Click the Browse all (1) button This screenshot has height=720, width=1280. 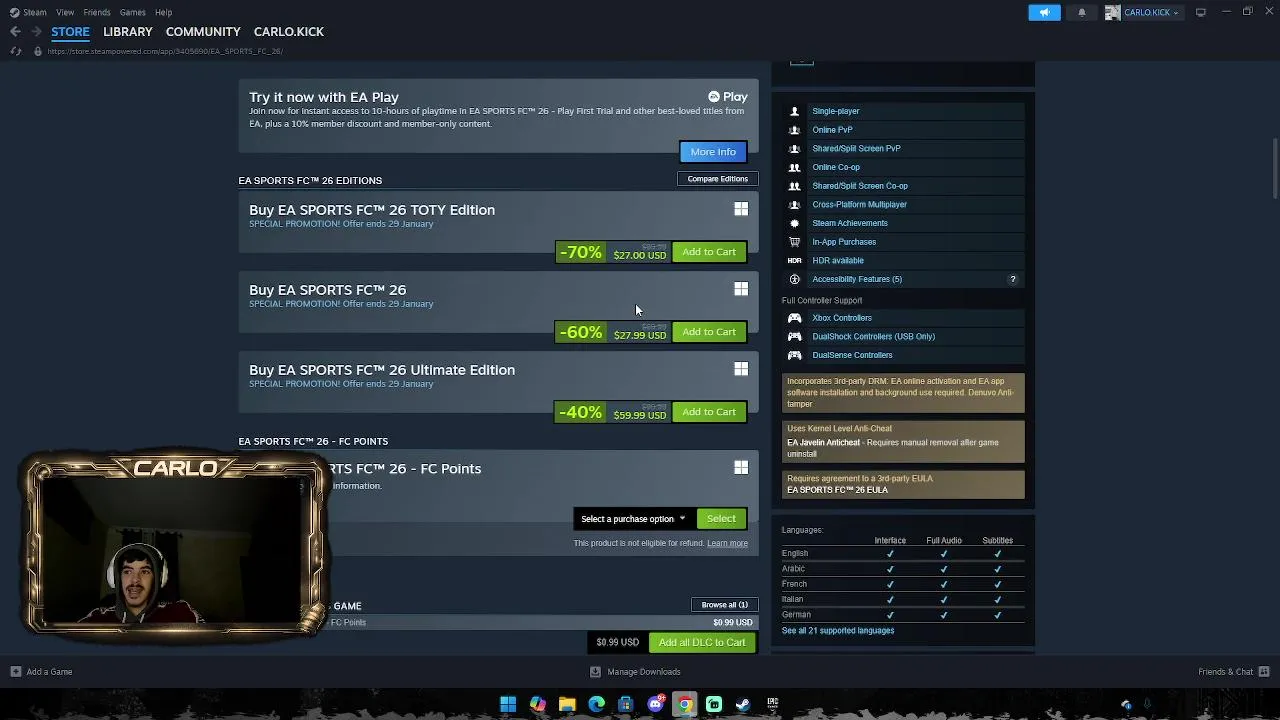tap(725, 605)
